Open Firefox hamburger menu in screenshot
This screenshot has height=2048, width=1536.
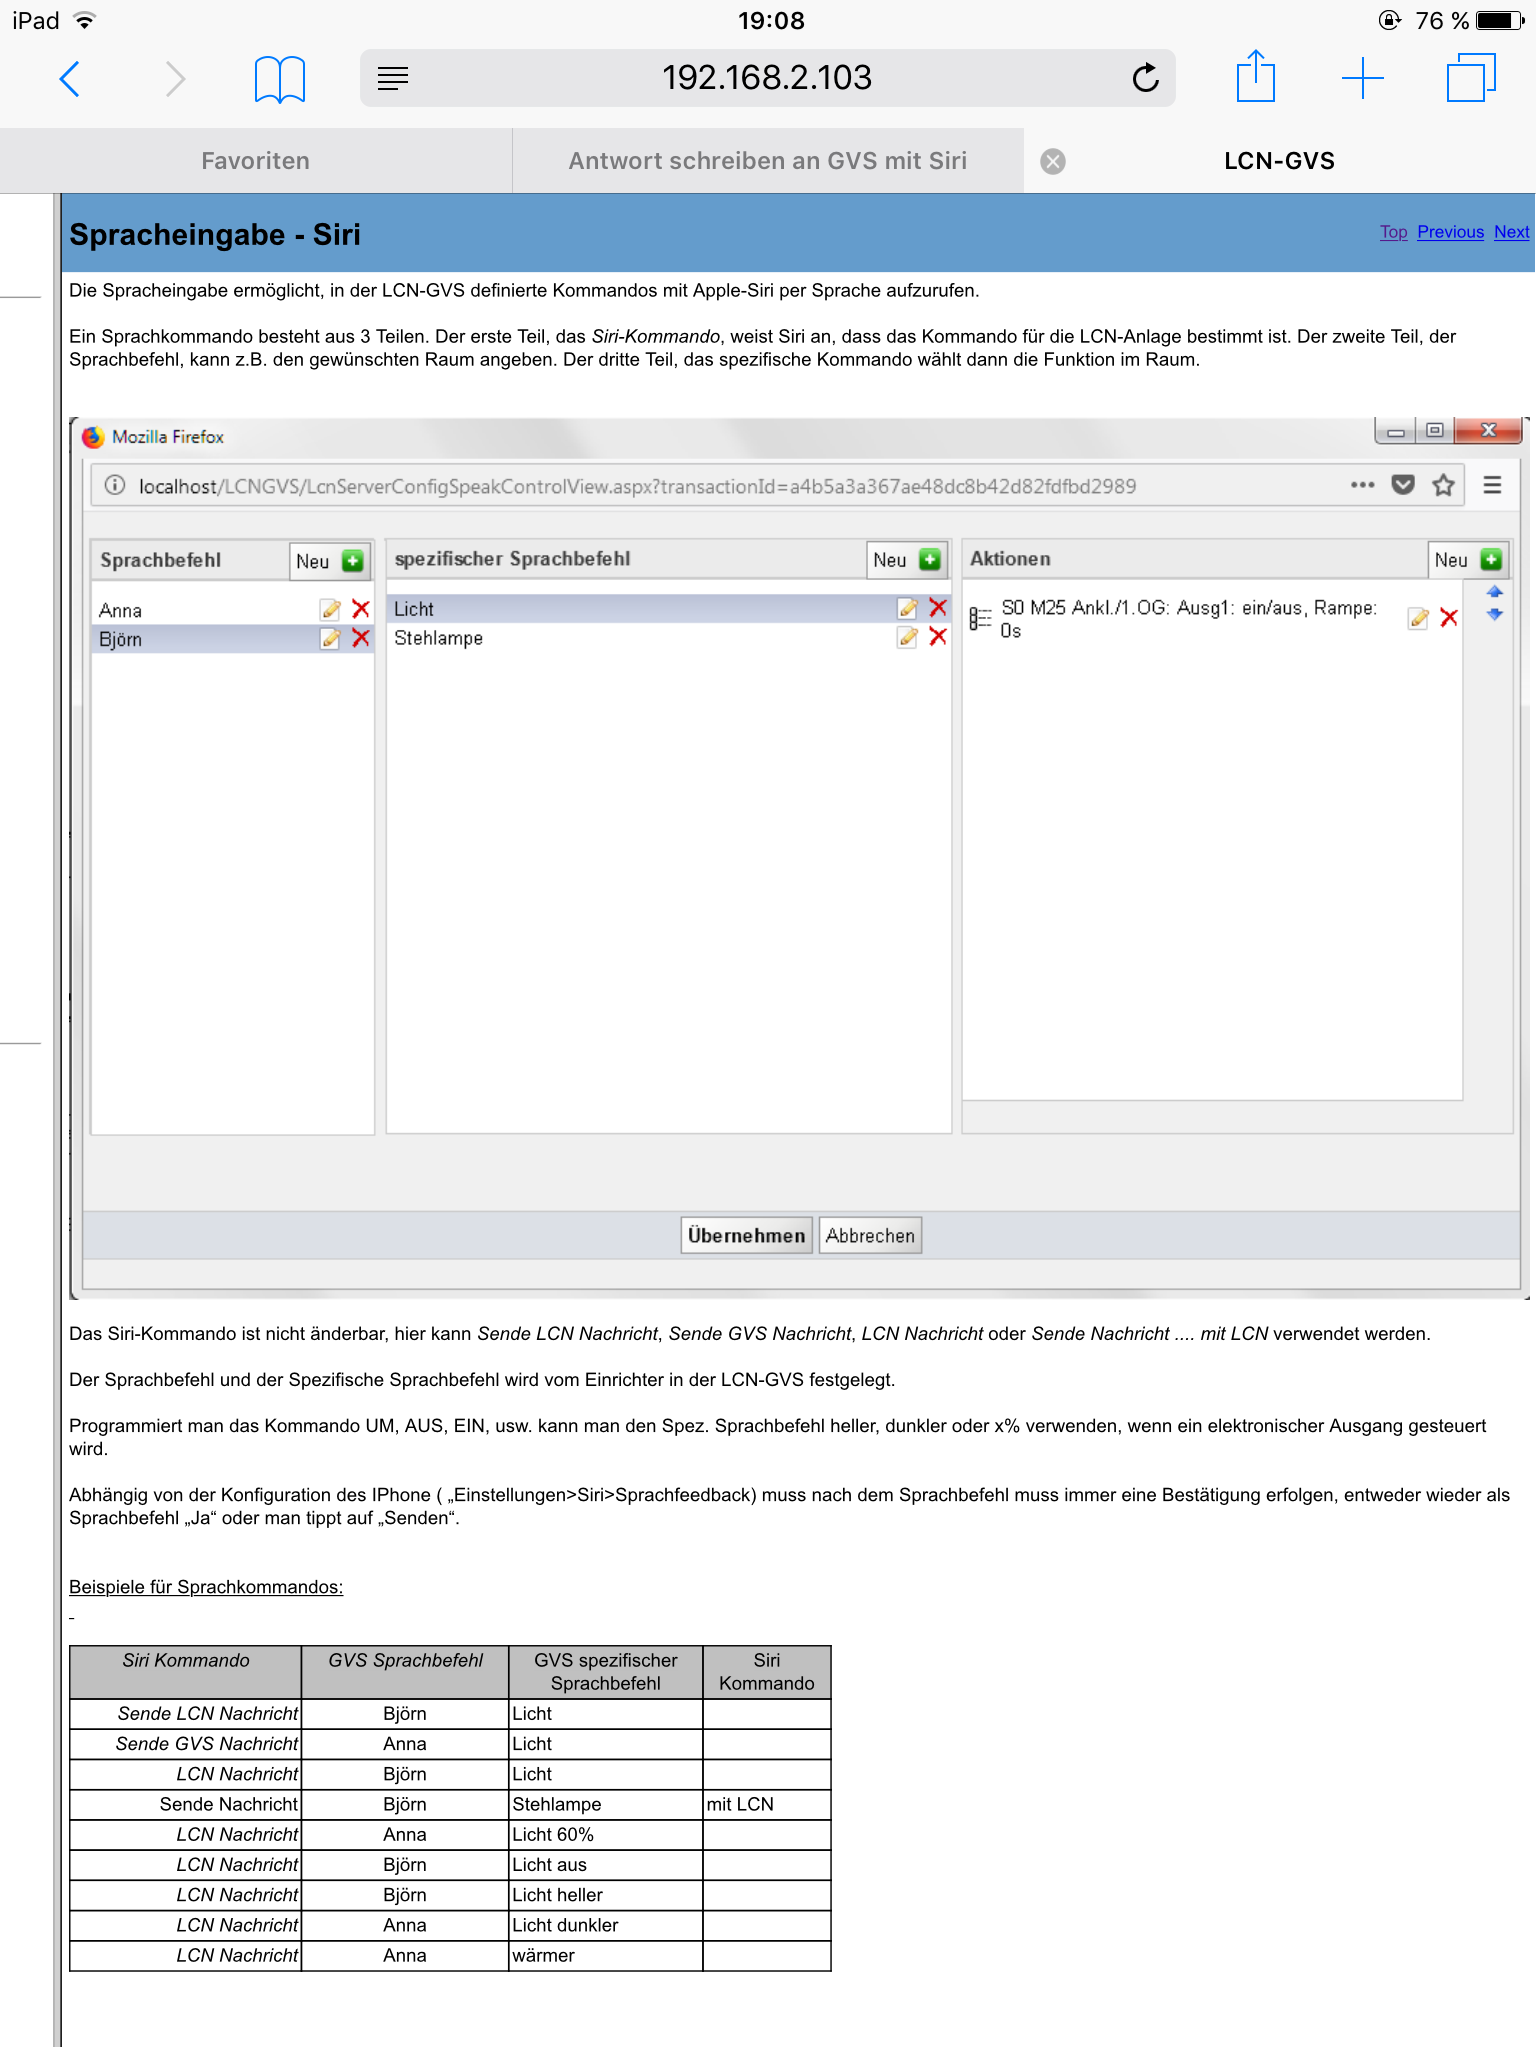(1492, 486)
